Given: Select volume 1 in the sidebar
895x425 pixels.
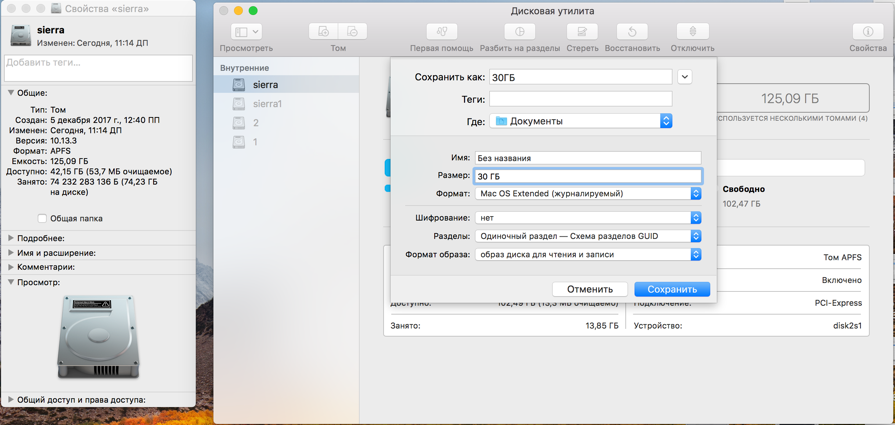Looking at the screenshot, I should coord(286,141).
